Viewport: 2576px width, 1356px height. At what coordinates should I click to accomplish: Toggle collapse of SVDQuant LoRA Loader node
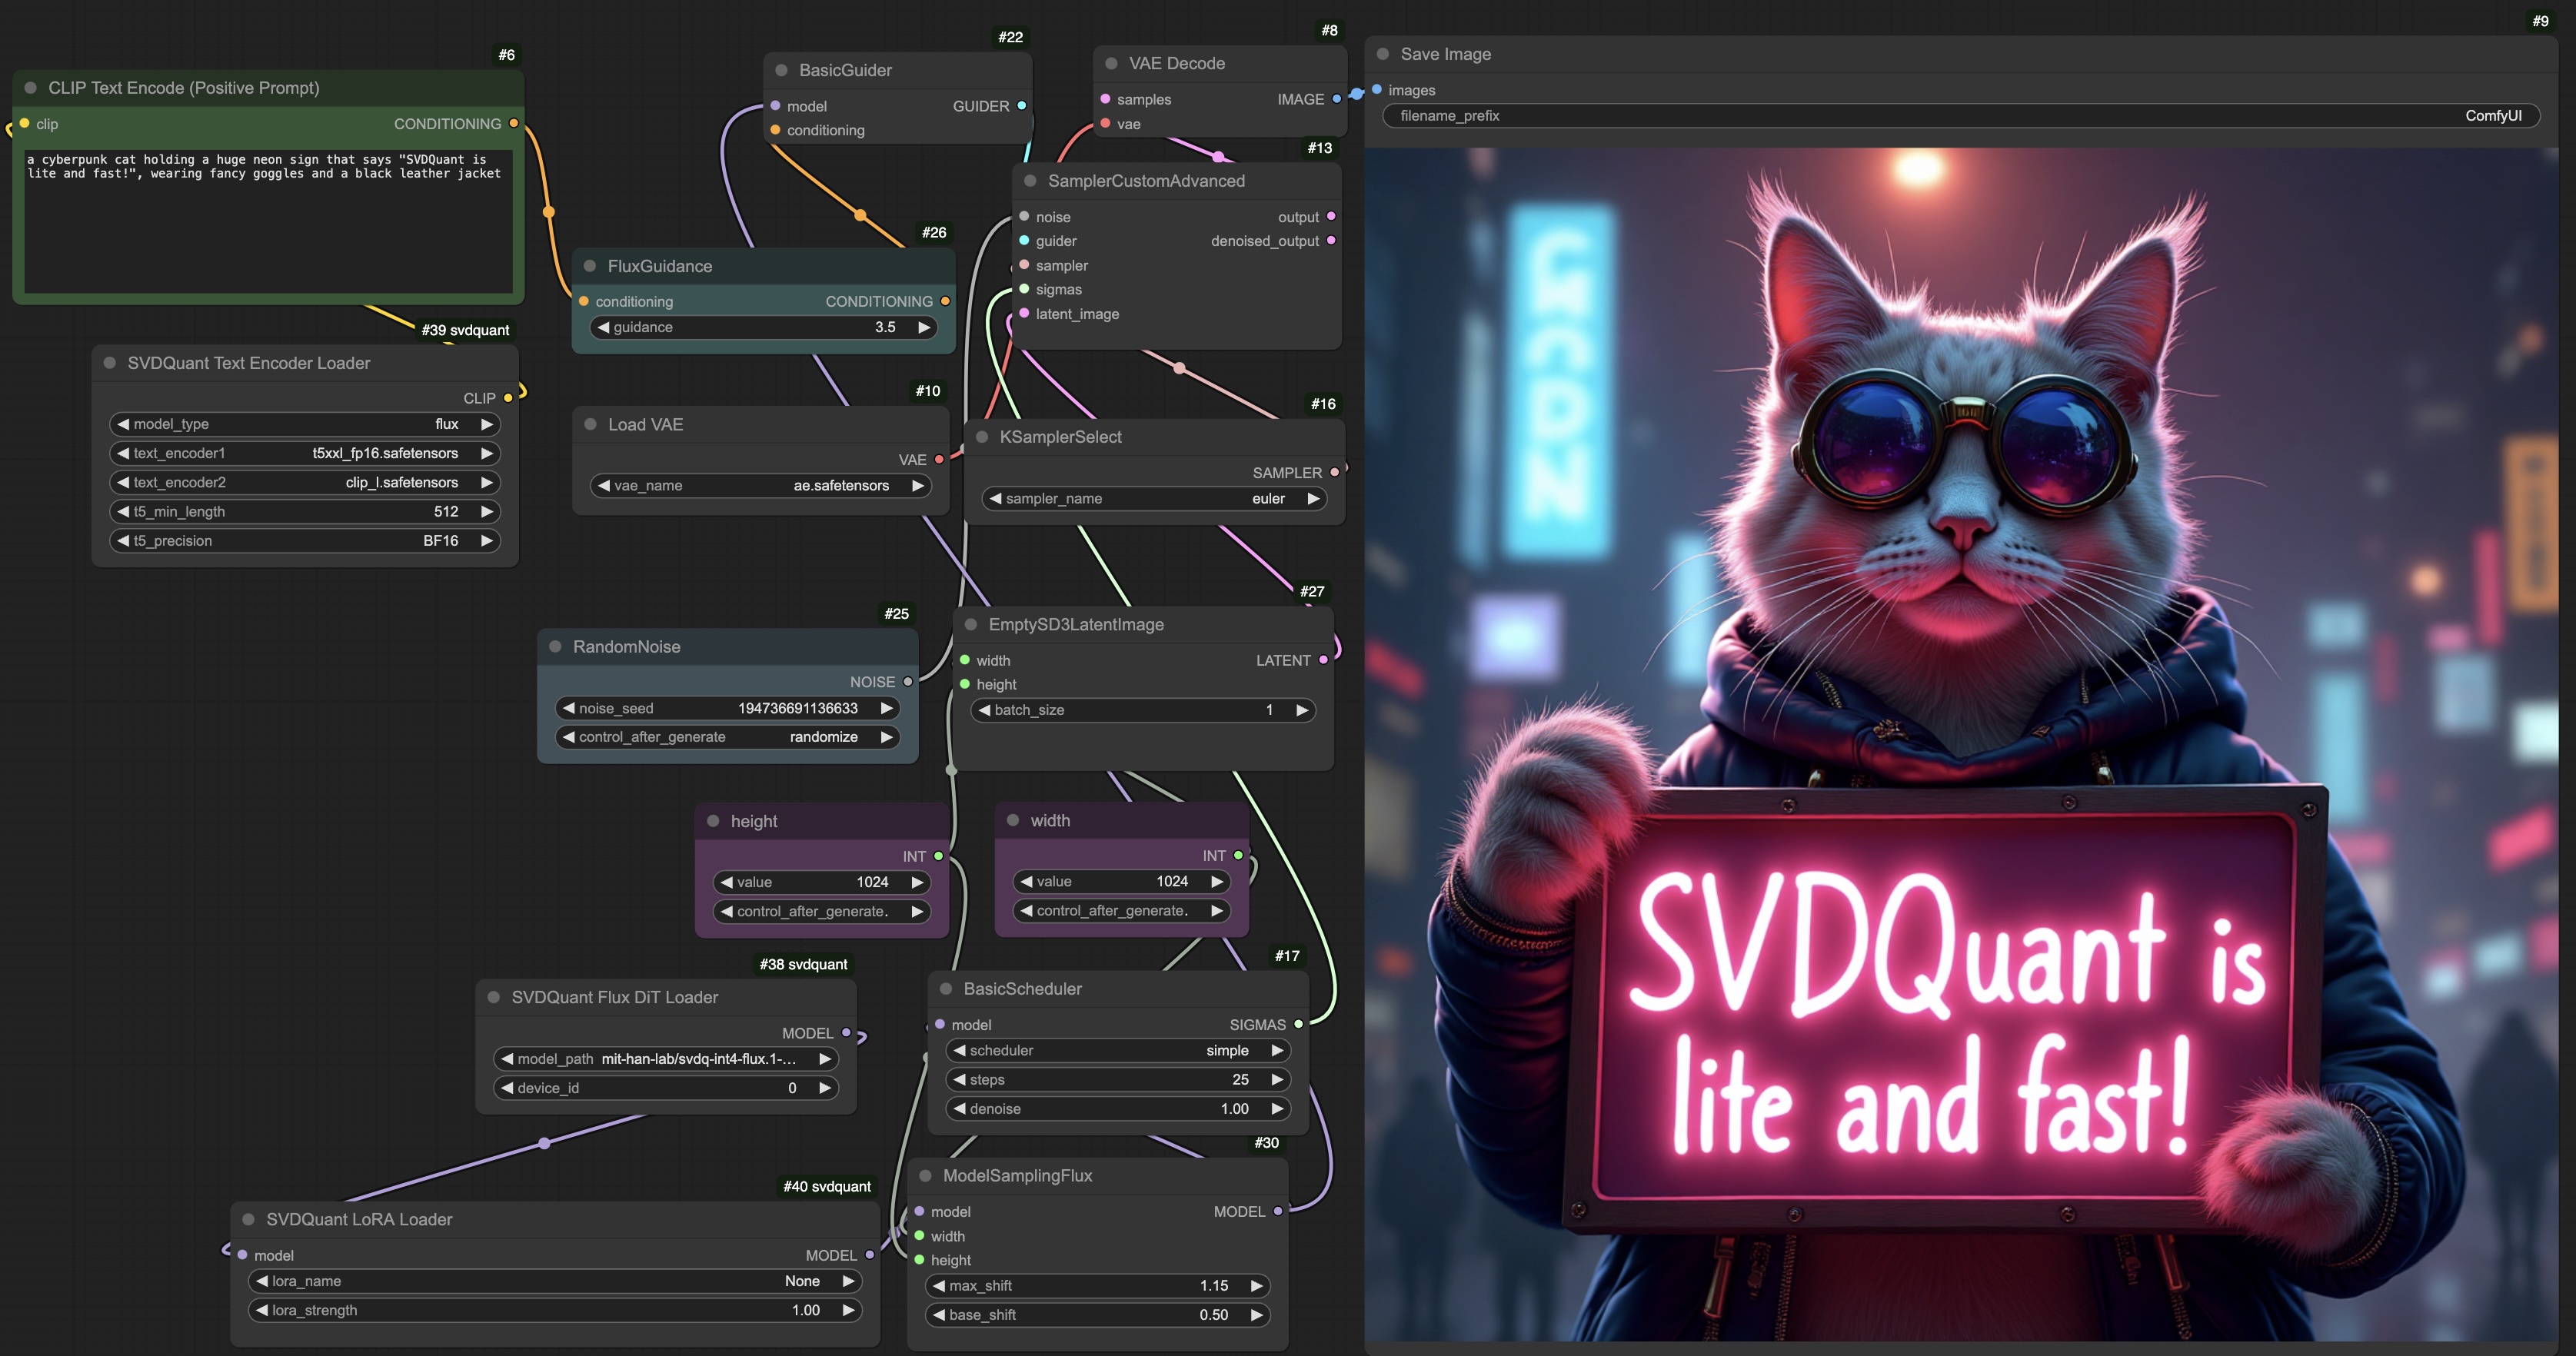(248, 1219)
